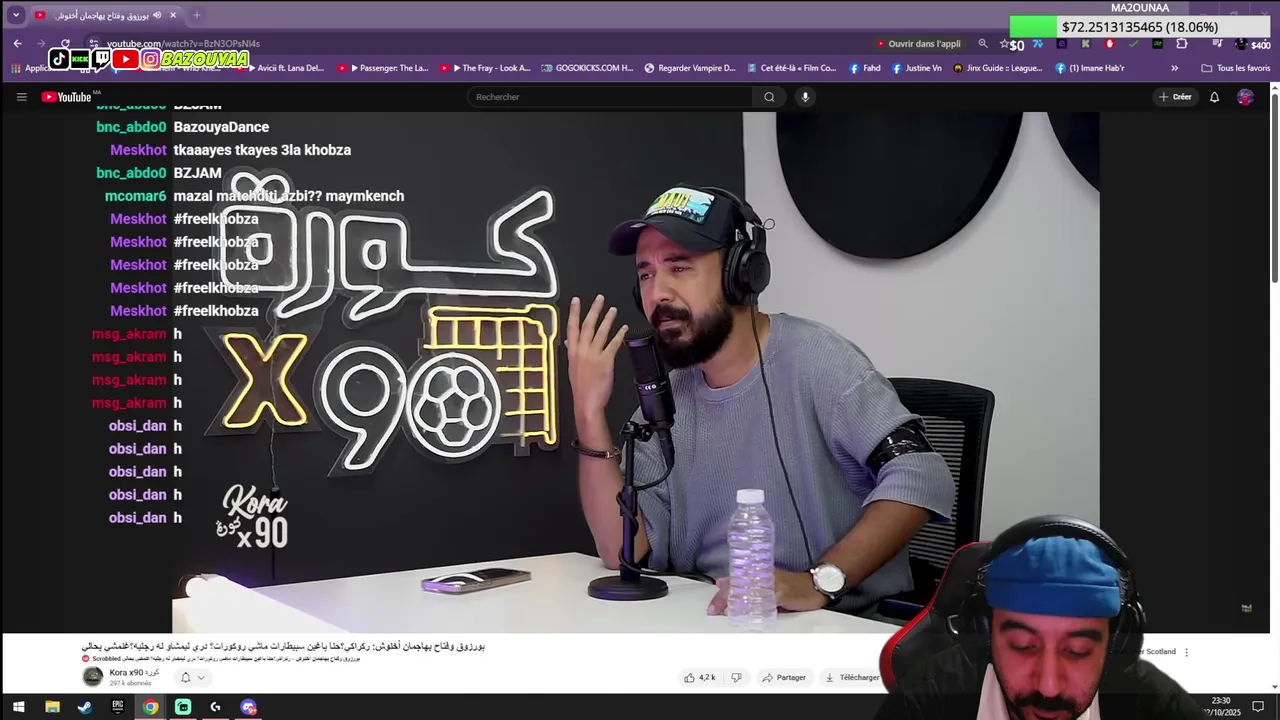The image size is (1280, 720).
Task: Share the video via Partager
Action: (784, 677)
